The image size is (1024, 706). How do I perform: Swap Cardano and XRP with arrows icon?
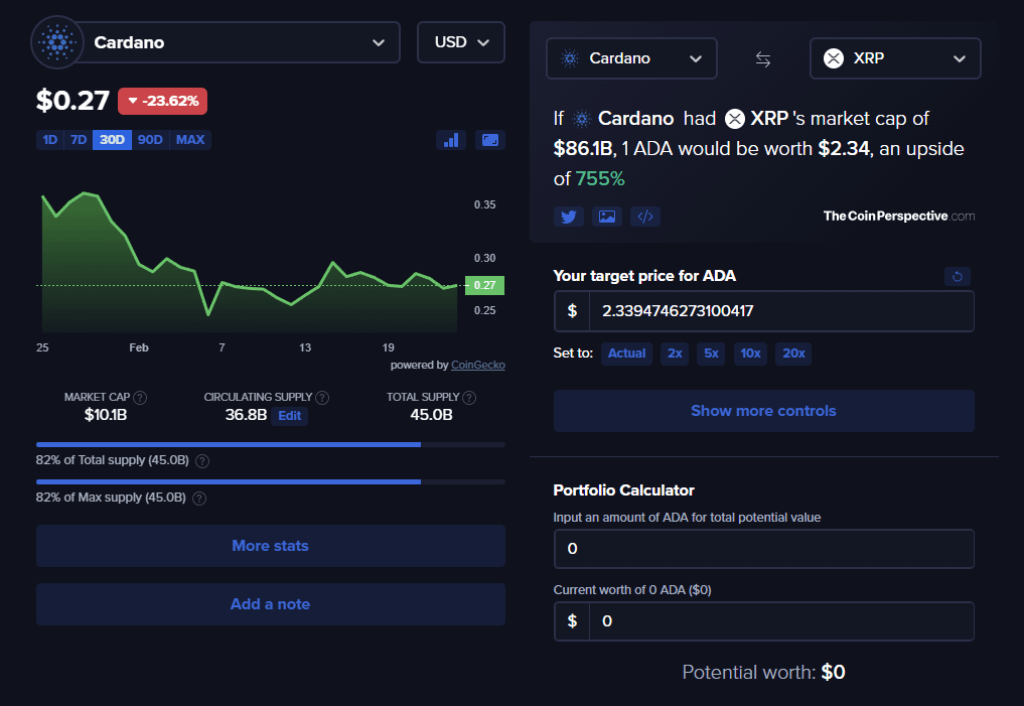tap(763, 59)
